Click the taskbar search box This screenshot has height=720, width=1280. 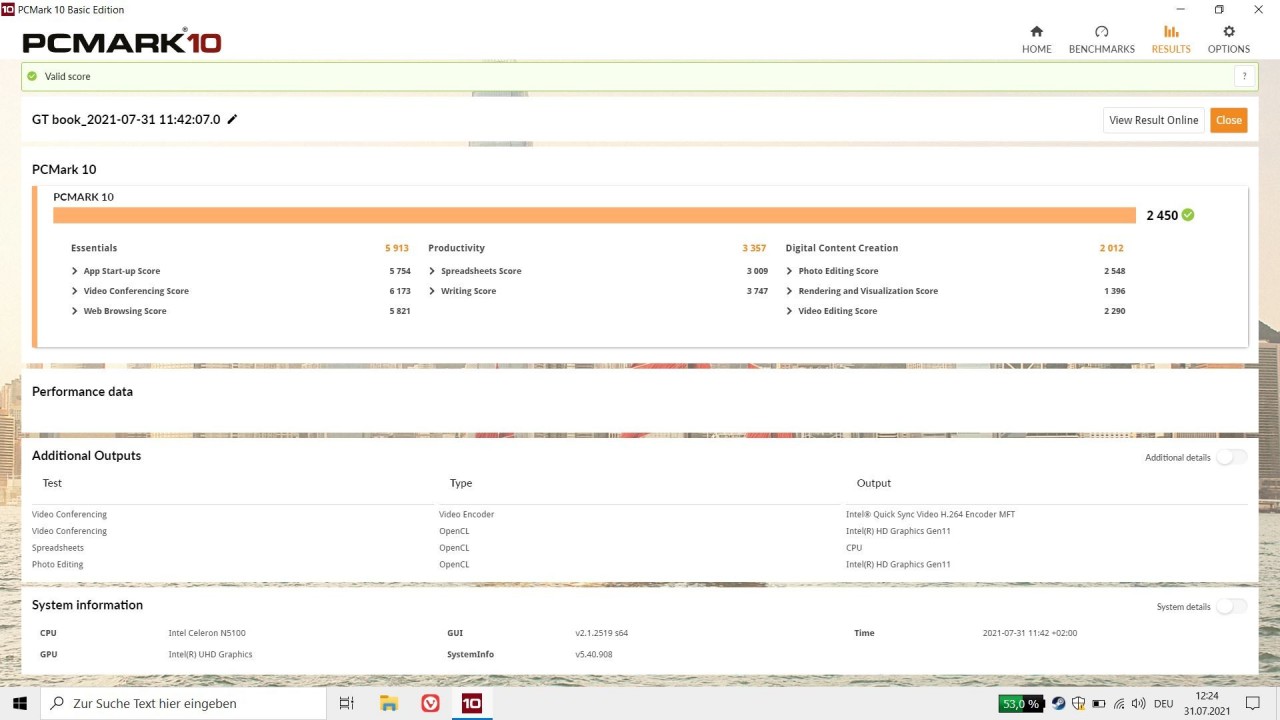pyautogui.click(x=183, y=703)
